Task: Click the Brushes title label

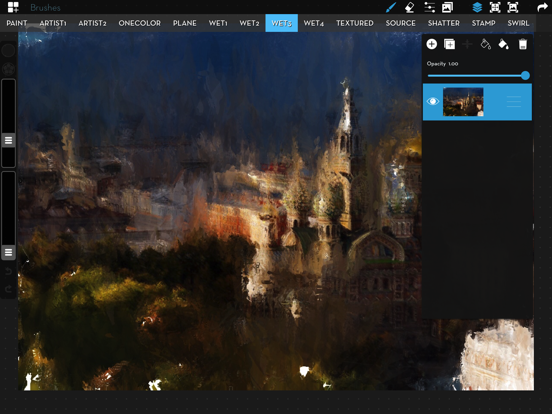Action: (45, 7)
